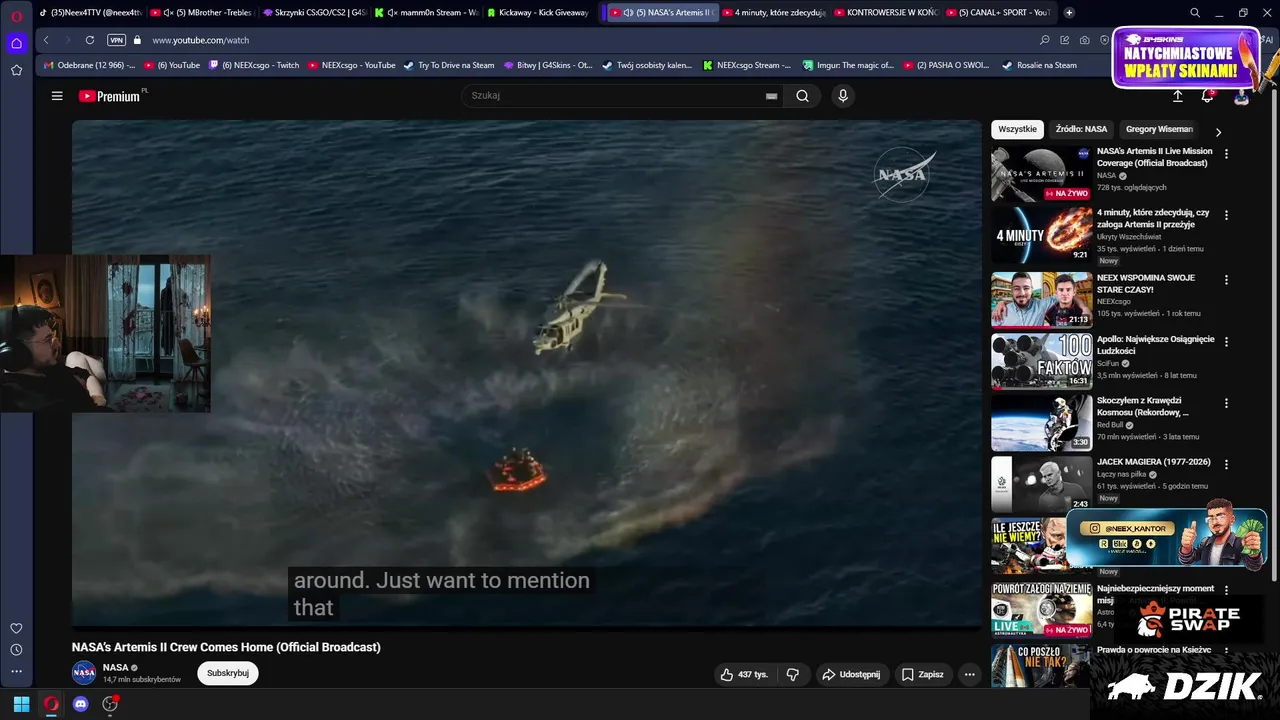Open the 100 FAKTÓW Apollo thumbnail
Screen dimensions: 1280x720
point(1041,361)
